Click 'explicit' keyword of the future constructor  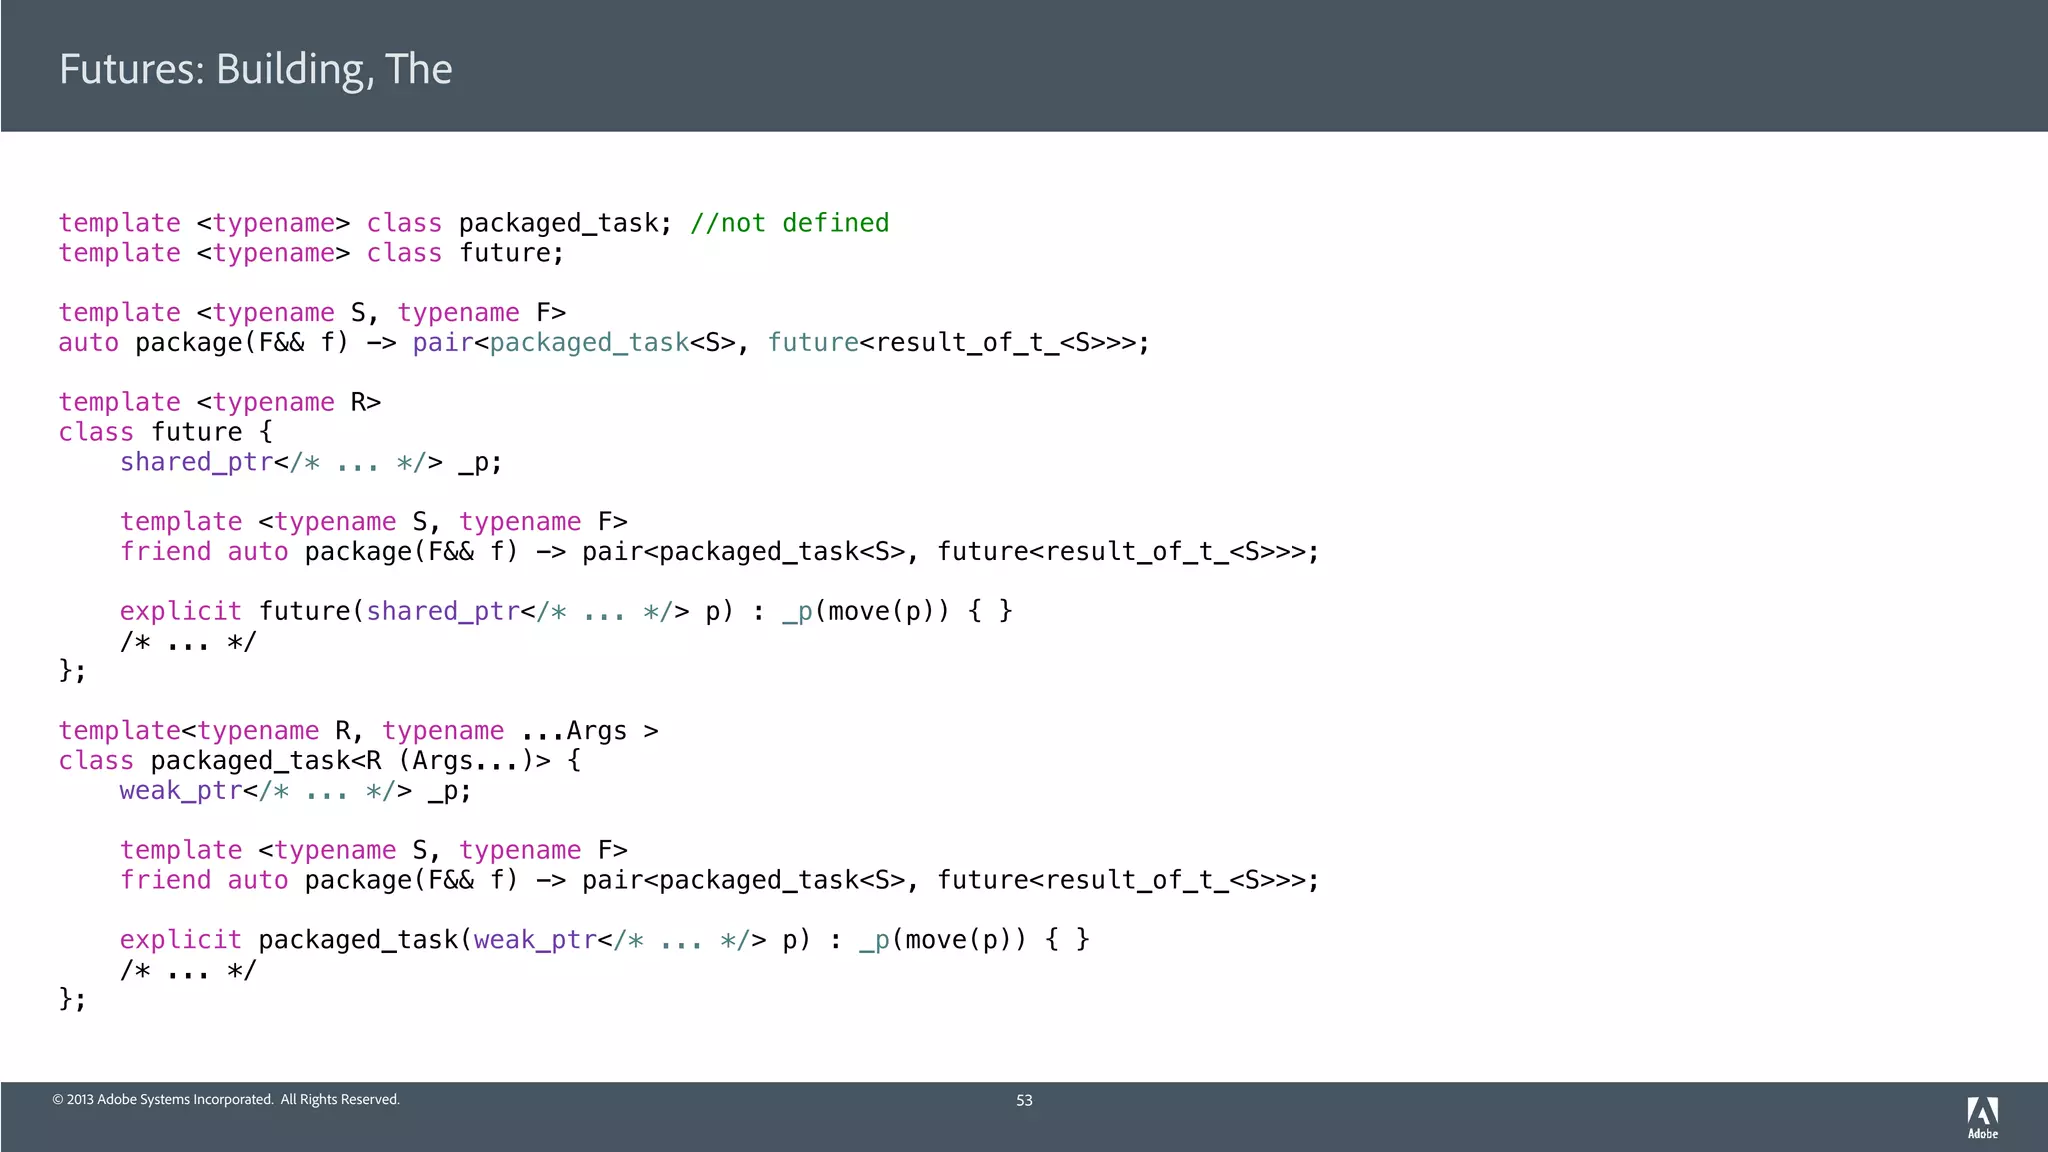[180, 611]
